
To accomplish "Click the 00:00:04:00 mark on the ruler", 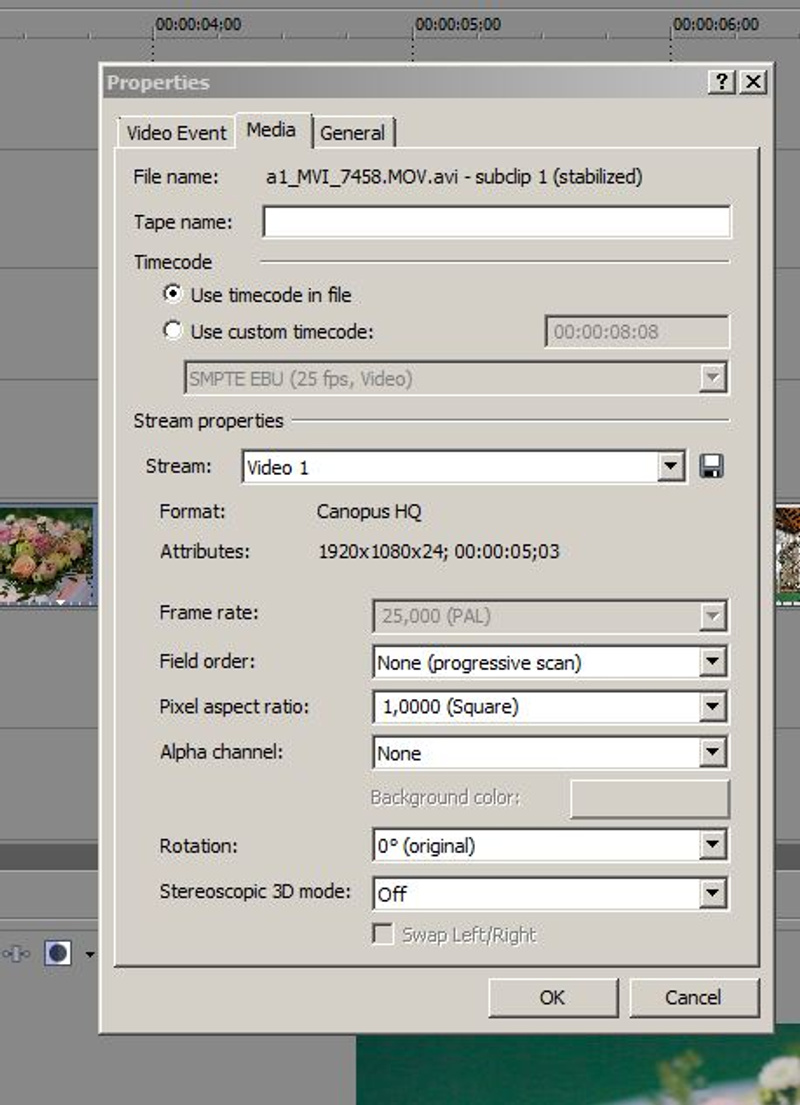I will [198, 25].
